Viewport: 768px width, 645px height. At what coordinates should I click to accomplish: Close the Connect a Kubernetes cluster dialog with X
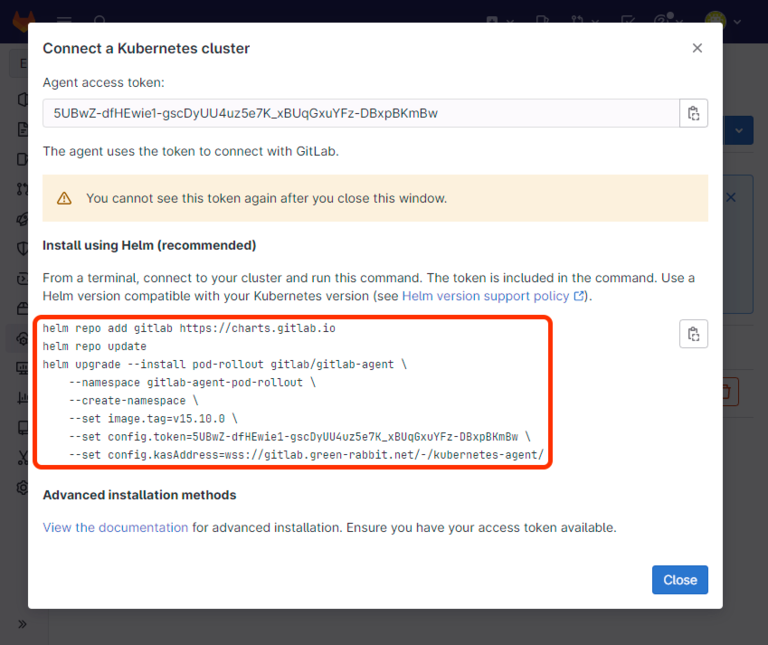pos(697,48)
